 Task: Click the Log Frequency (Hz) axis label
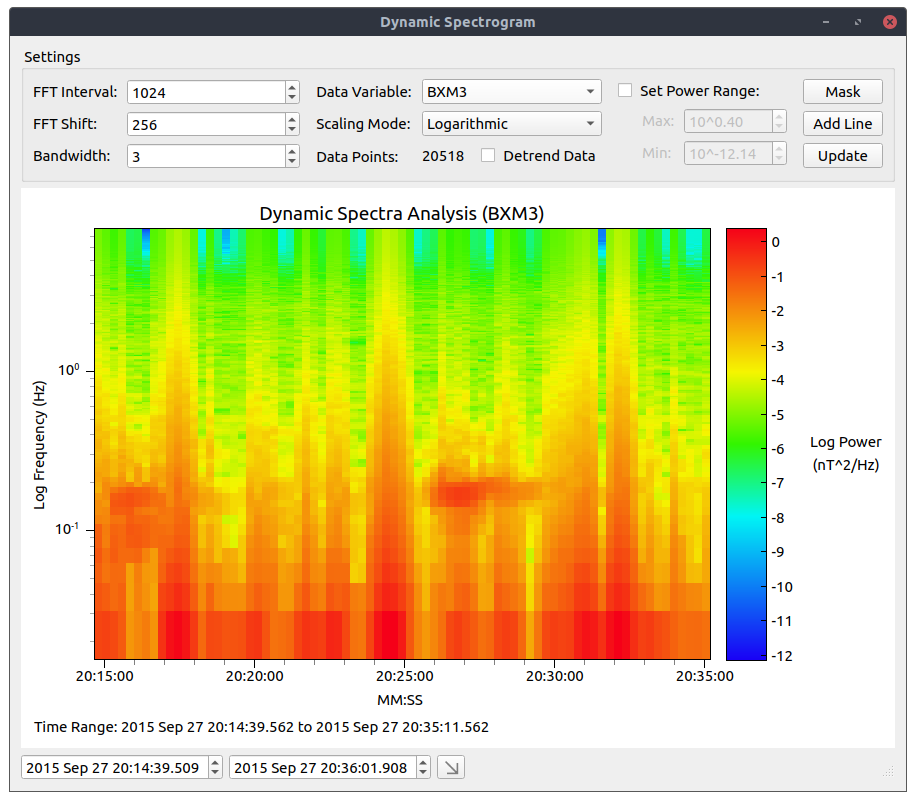coord(39,445)
